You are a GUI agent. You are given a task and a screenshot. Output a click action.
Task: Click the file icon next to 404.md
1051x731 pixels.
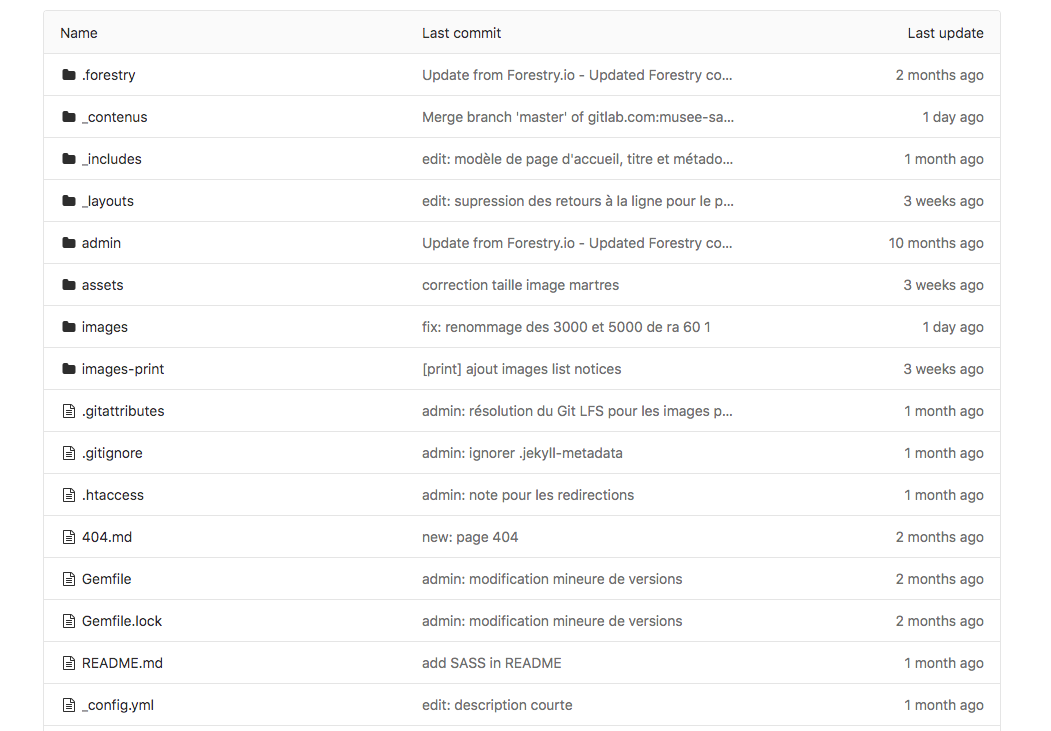pyautogui.click(x=69, y=537)
